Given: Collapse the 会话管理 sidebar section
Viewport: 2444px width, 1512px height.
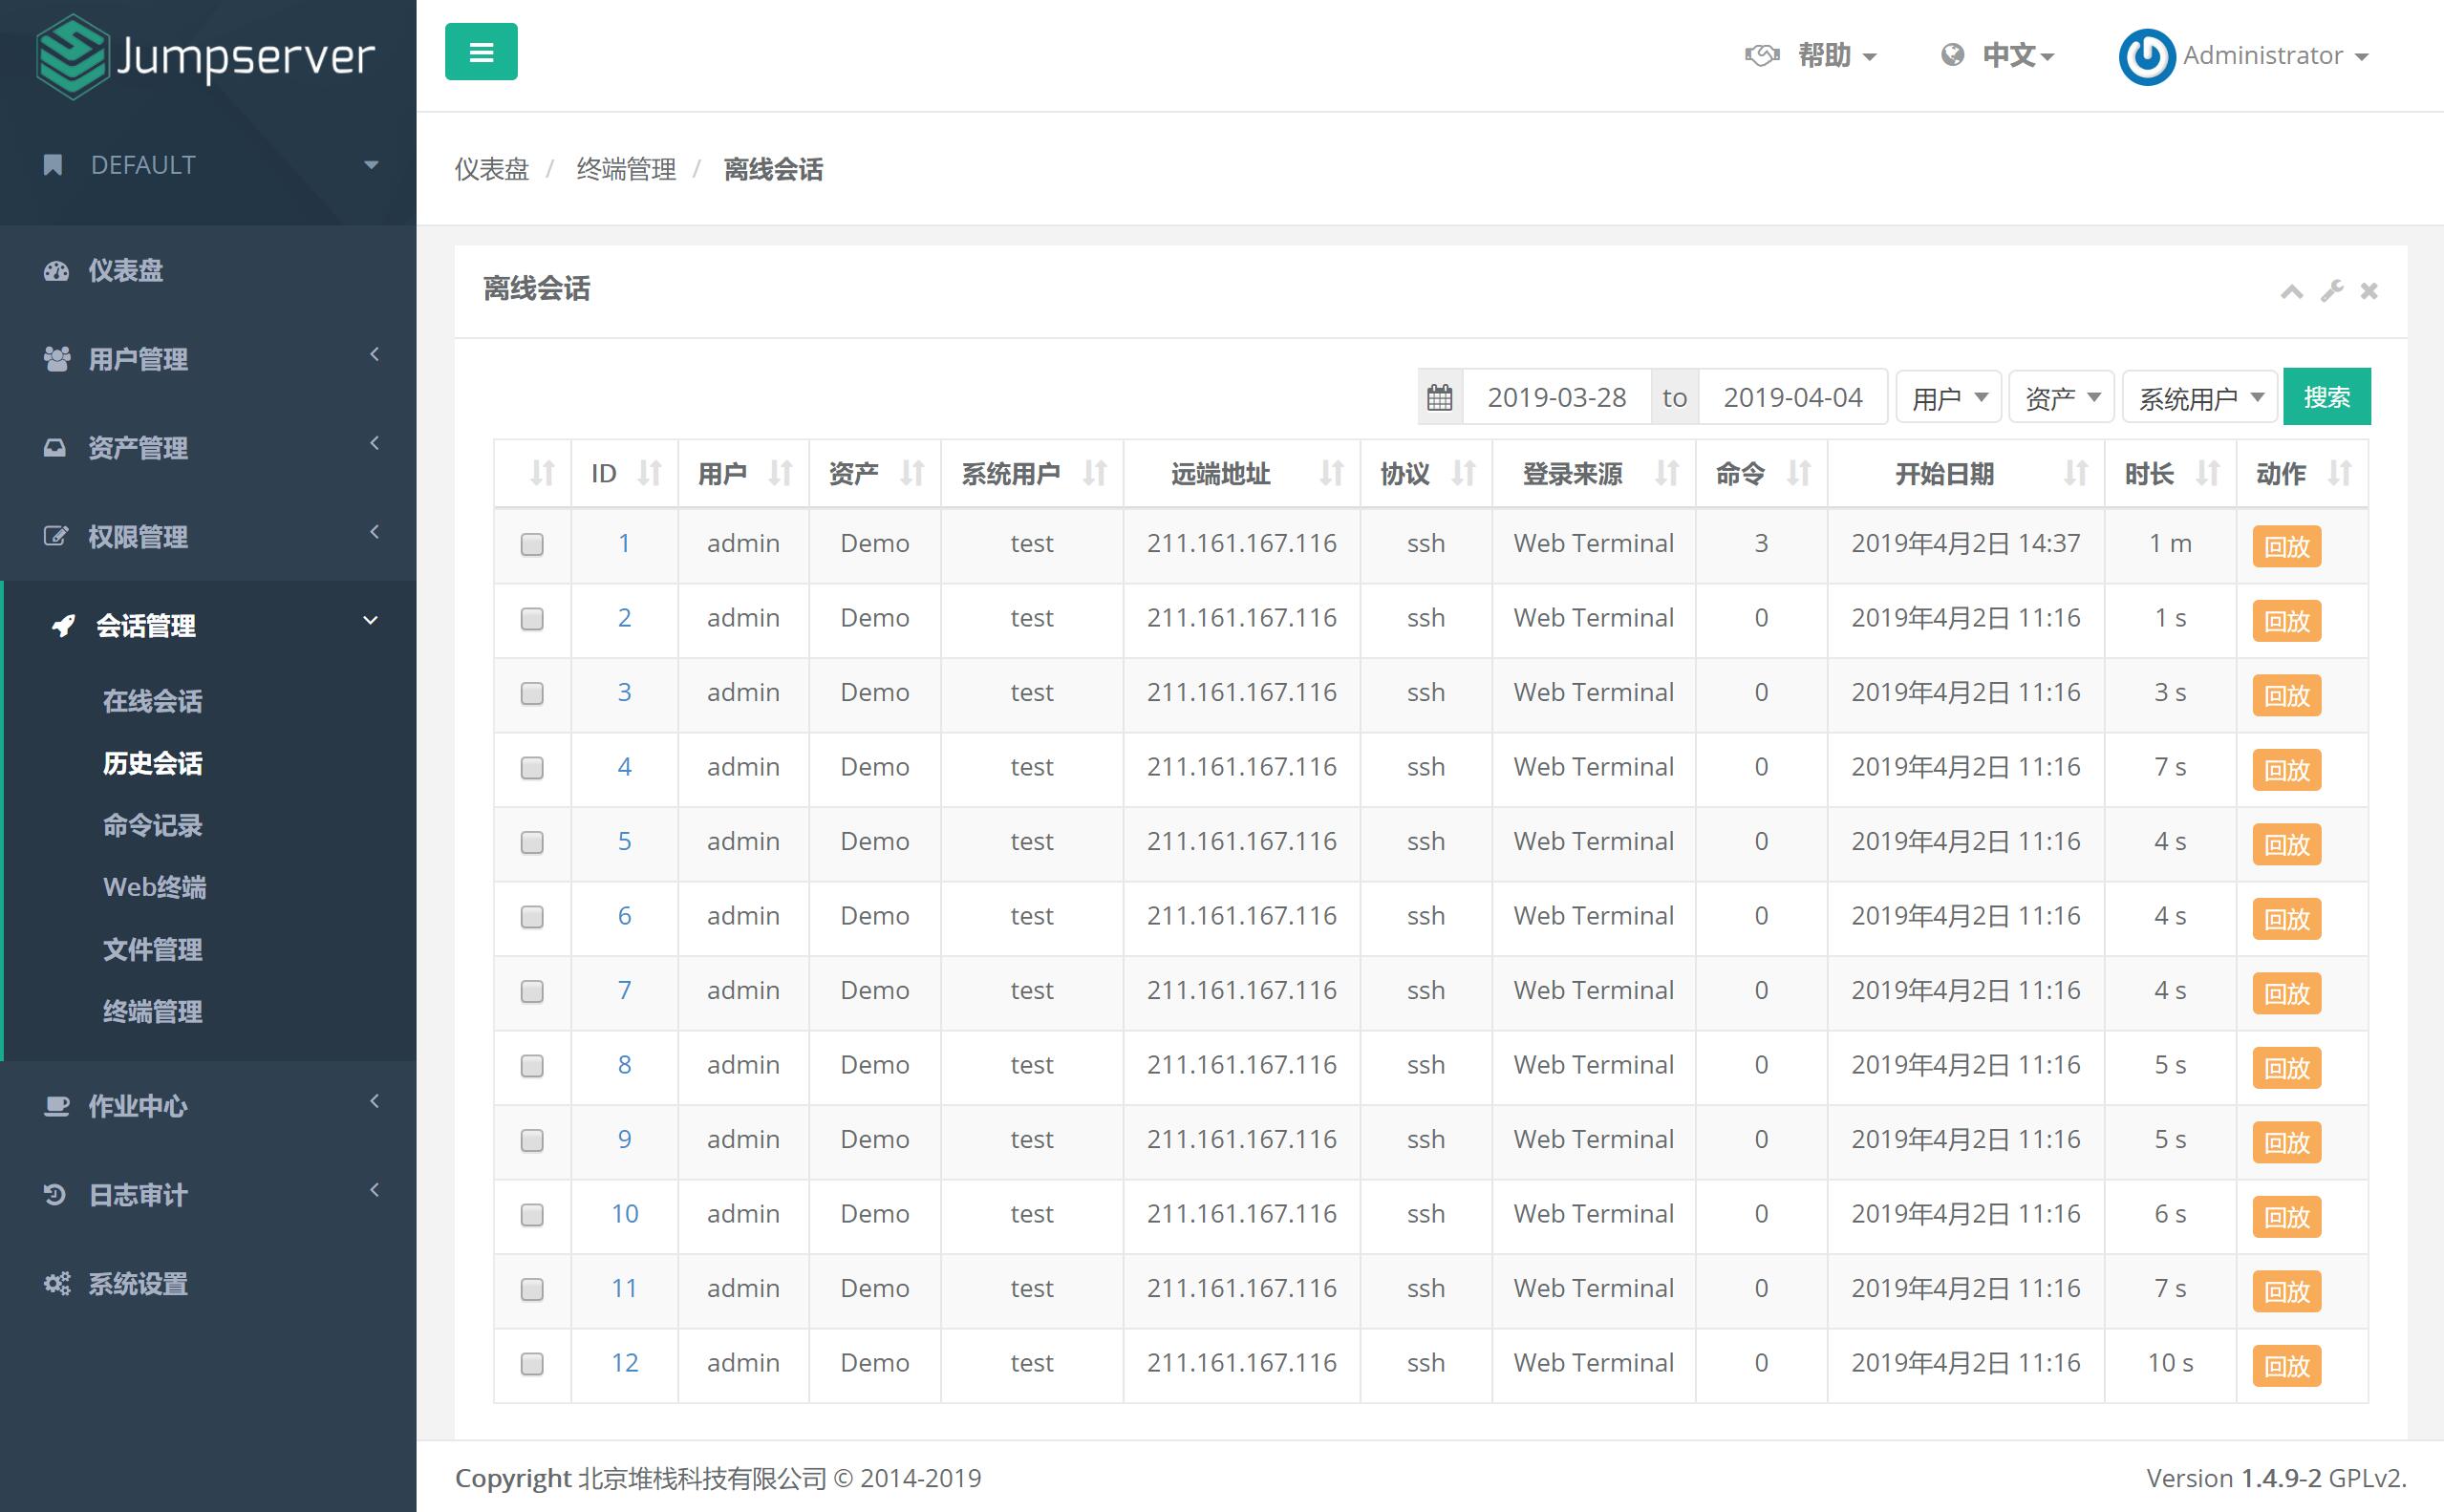Looking at the screenshot, I should pyautogui.click(x=208, y=625).
